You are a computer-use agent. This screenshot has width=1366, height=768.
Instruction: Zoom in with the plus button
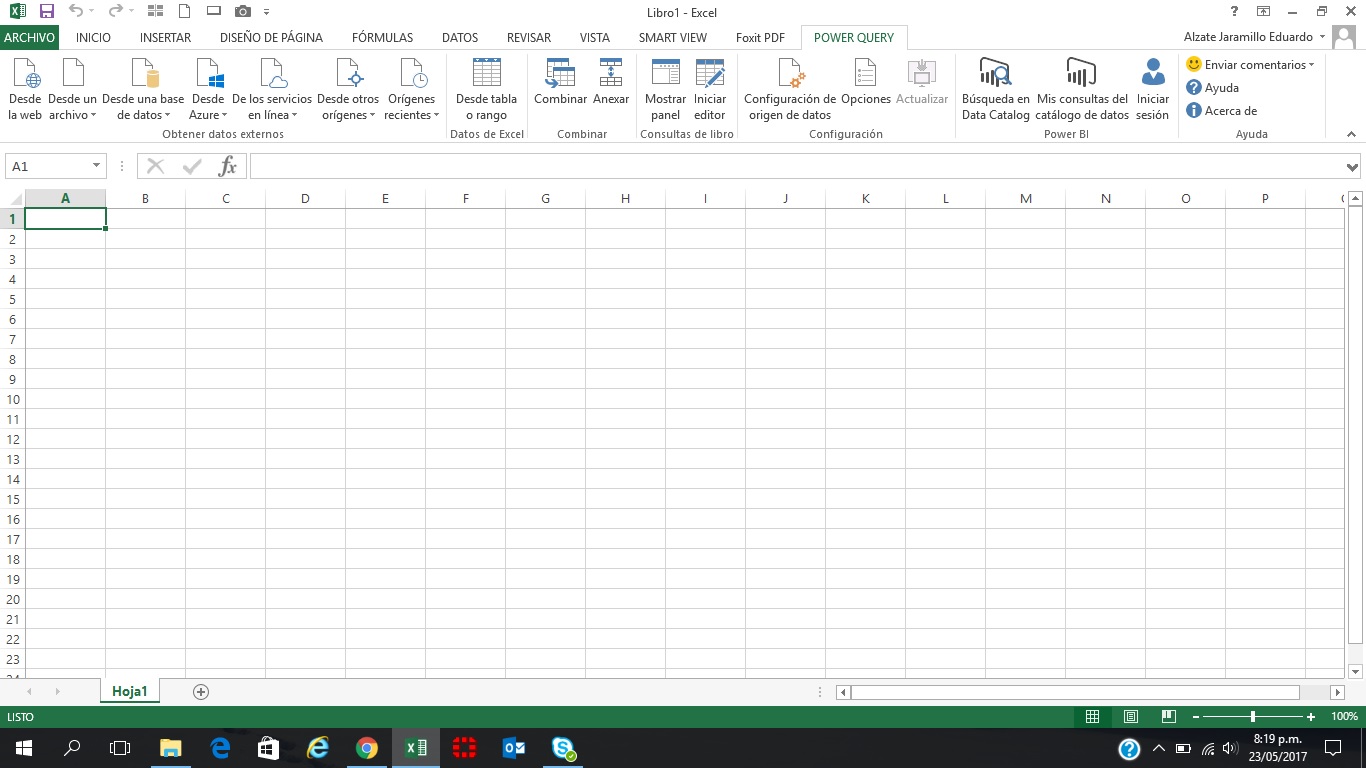click(1311, 717)
